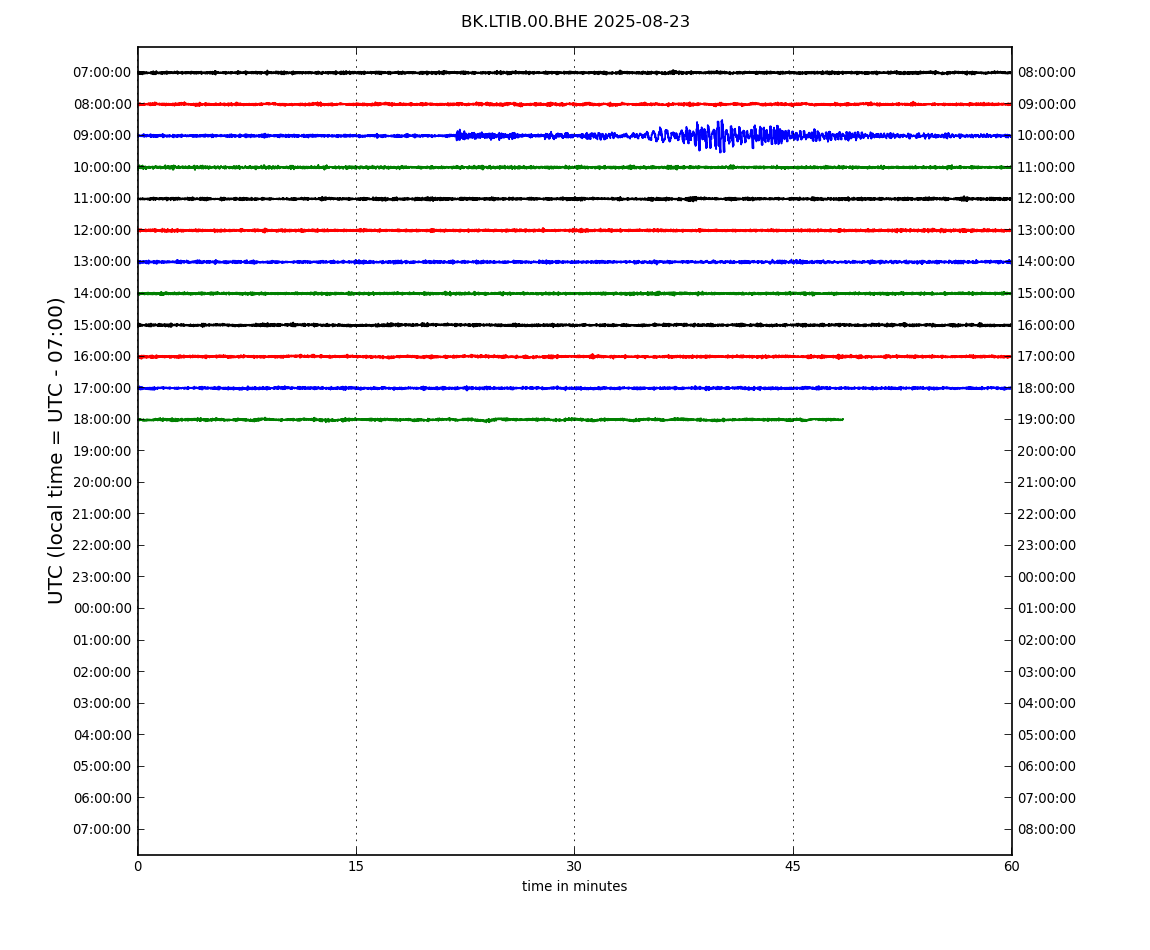
Task: Click the x-axis tick label 0
Action: point(138,866)
